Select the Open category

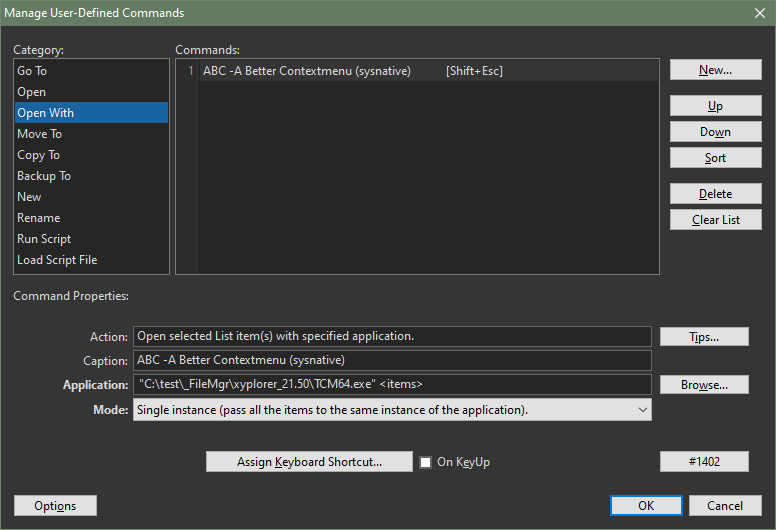point(91,92)
